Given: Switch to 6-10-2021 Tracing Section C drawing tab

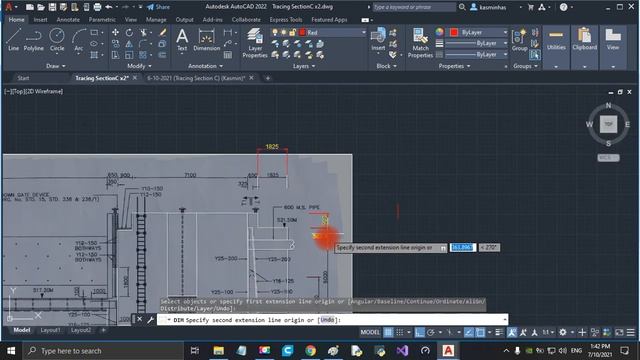Looking at the screenshot, I should (x=196, y=78).
